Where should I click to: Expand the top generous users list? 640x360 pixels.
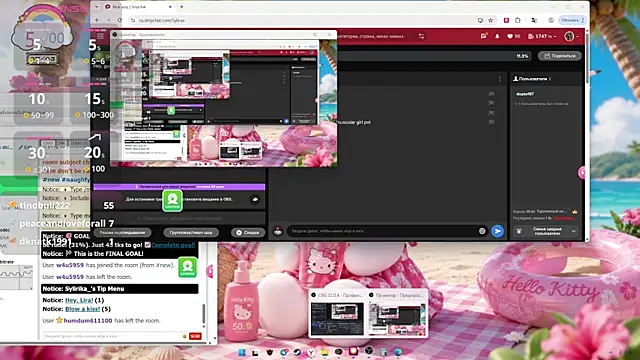tap(546, 231)
